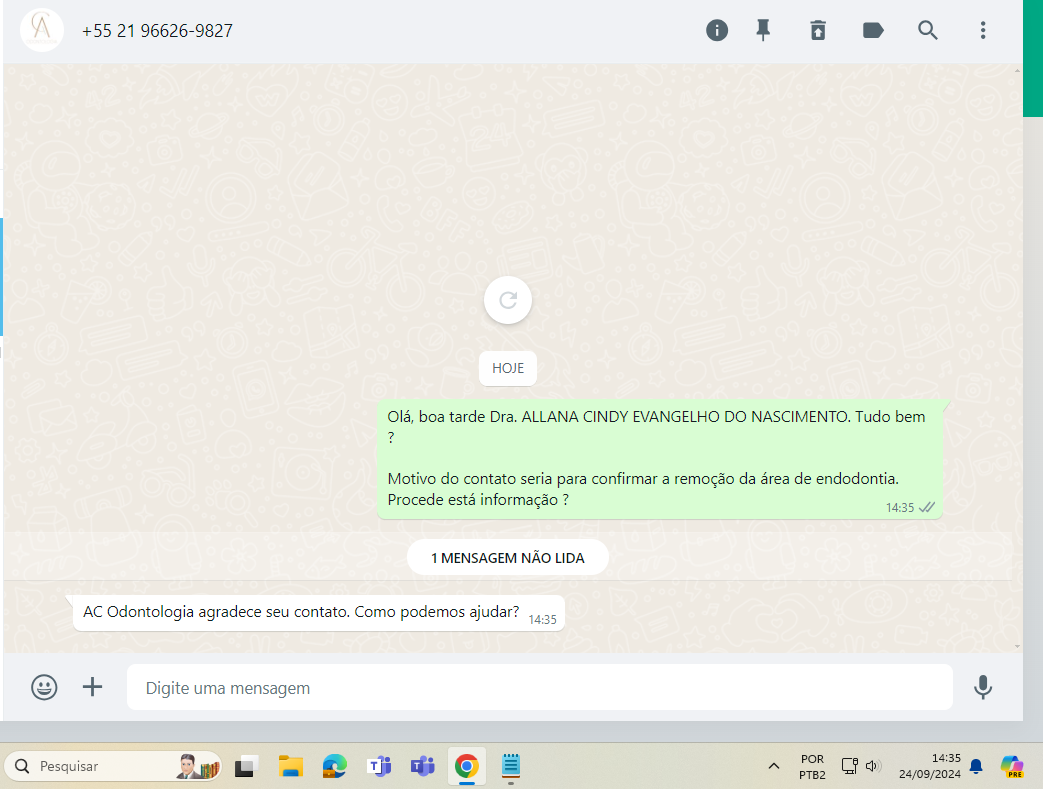Click the contact profile picture

pos(42,30)
